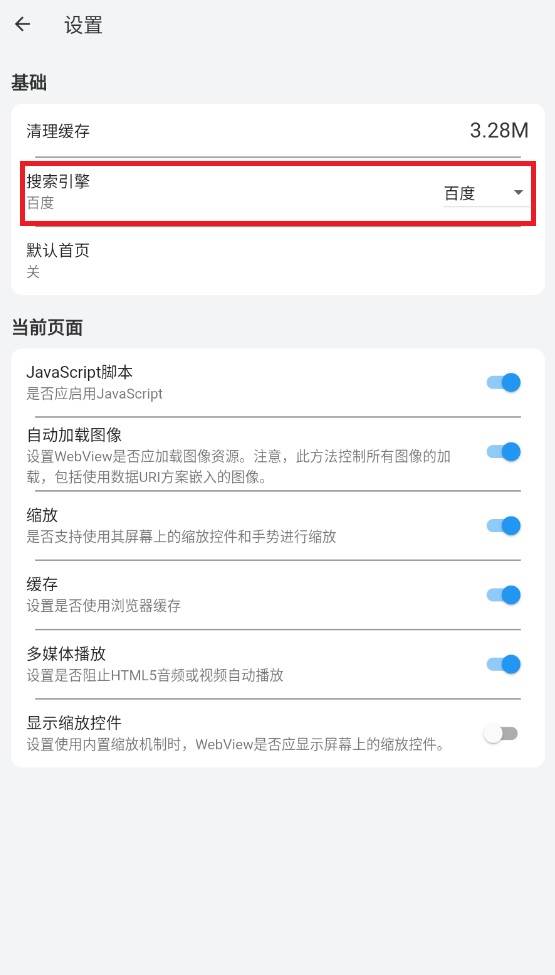Tap the JavaScript脚本 label text
555x975 pixels.
80,372
